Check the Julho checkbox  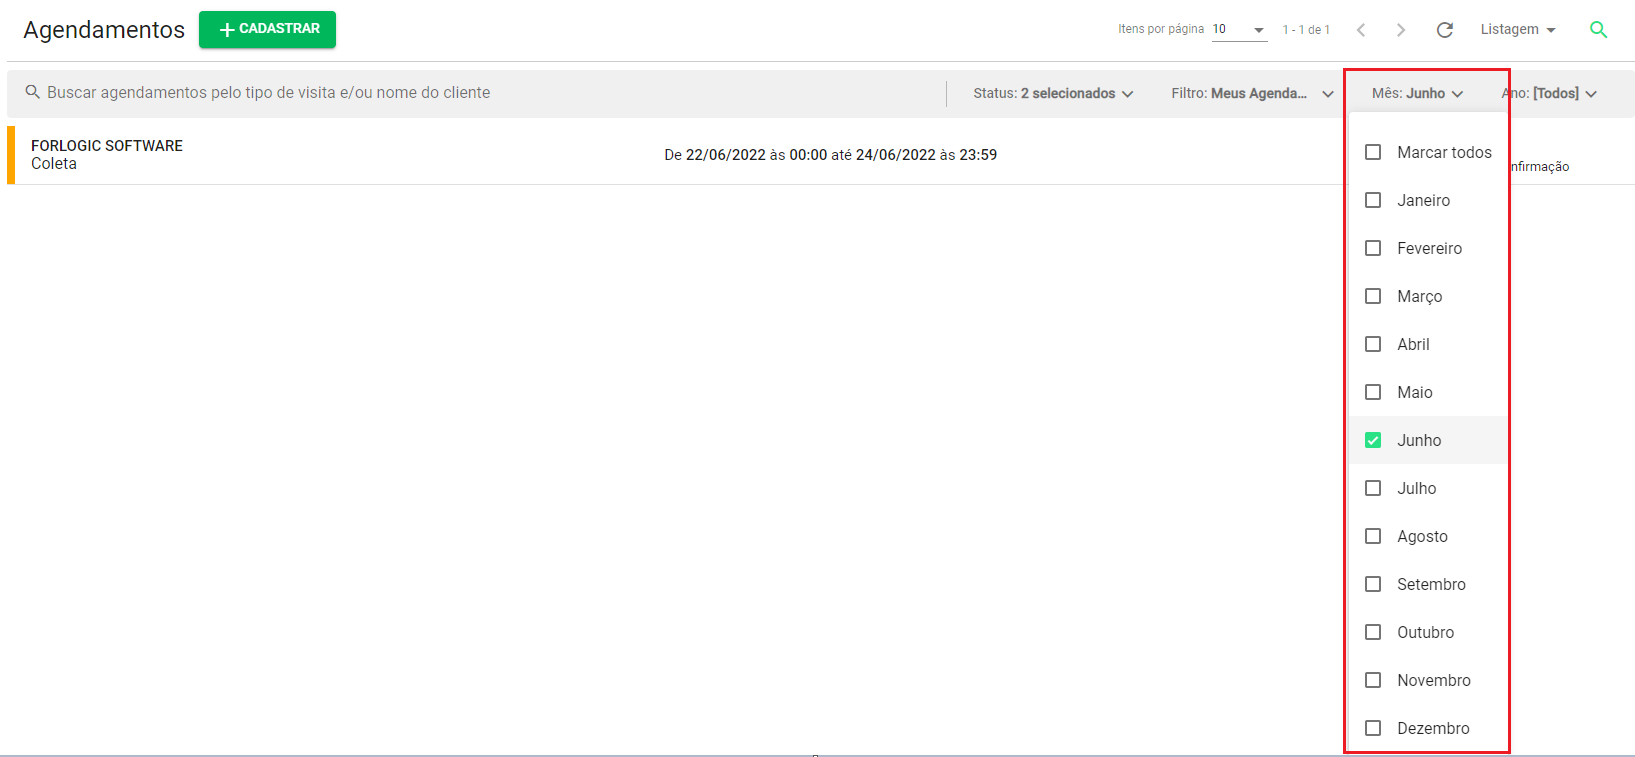(x=1373, y=488)
